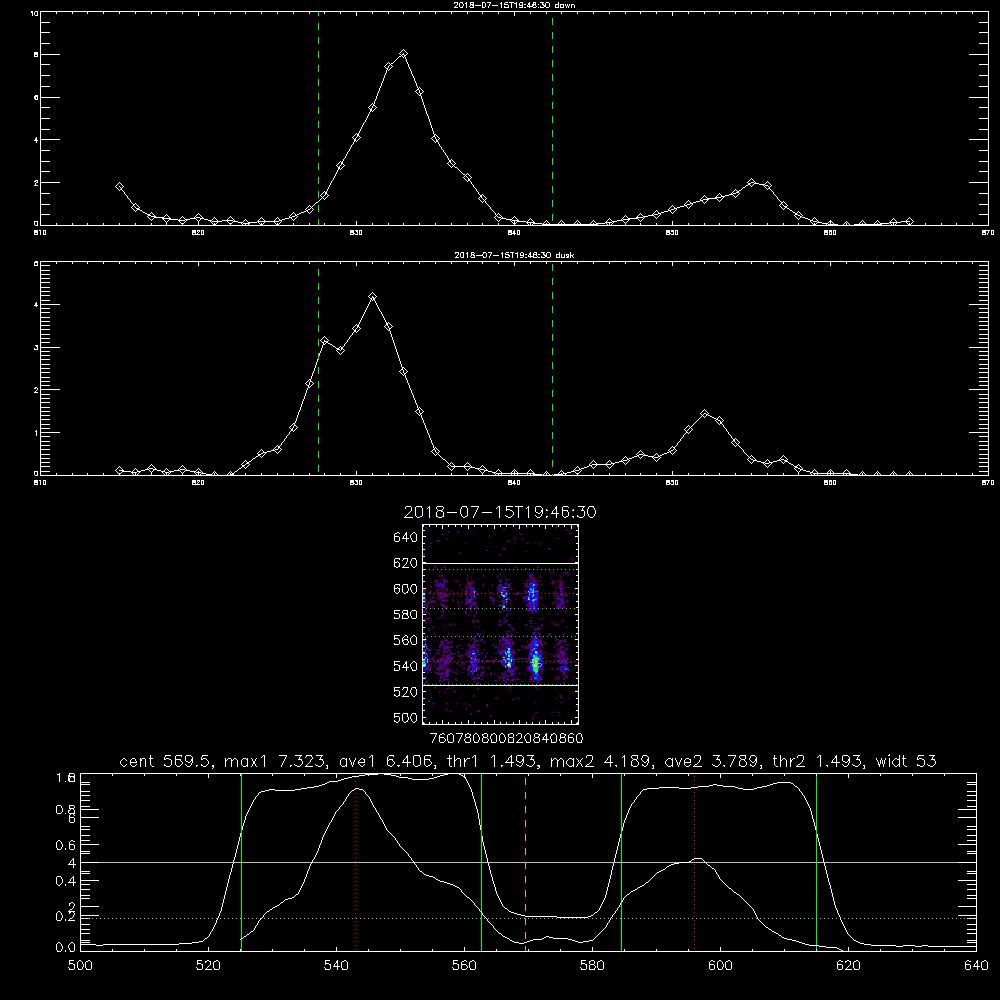Screen dimensions: 1000x1000
Task: Click the green vertical line near 584 in bottom plot
Action: [621, 862]
